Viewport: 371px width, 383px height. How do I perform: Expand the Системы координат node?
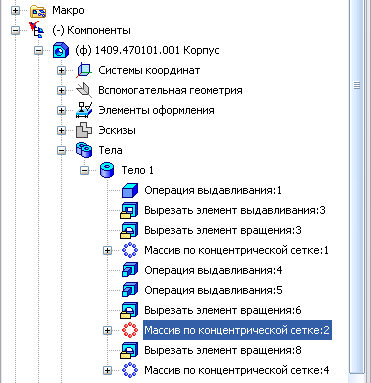pyautogui.click(x=61, y=71)
